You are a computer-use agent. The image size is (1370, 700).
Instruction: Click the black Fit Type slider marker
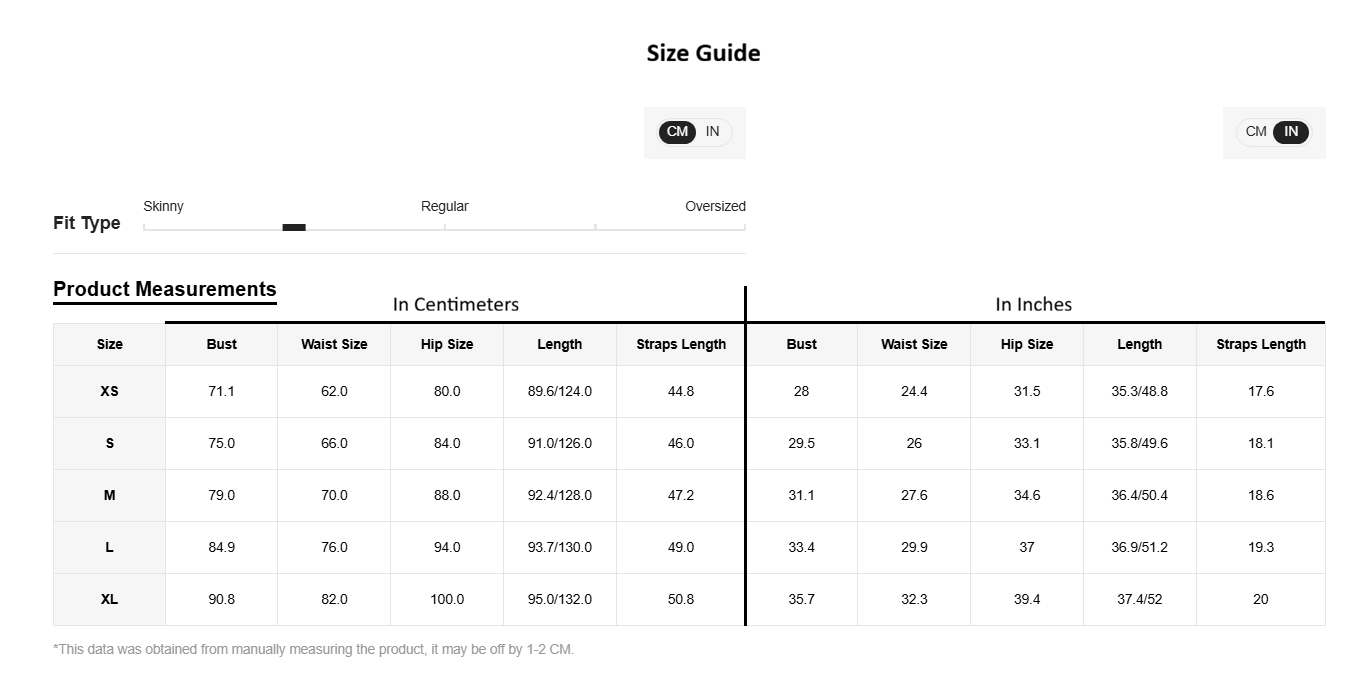coord(294,228)
